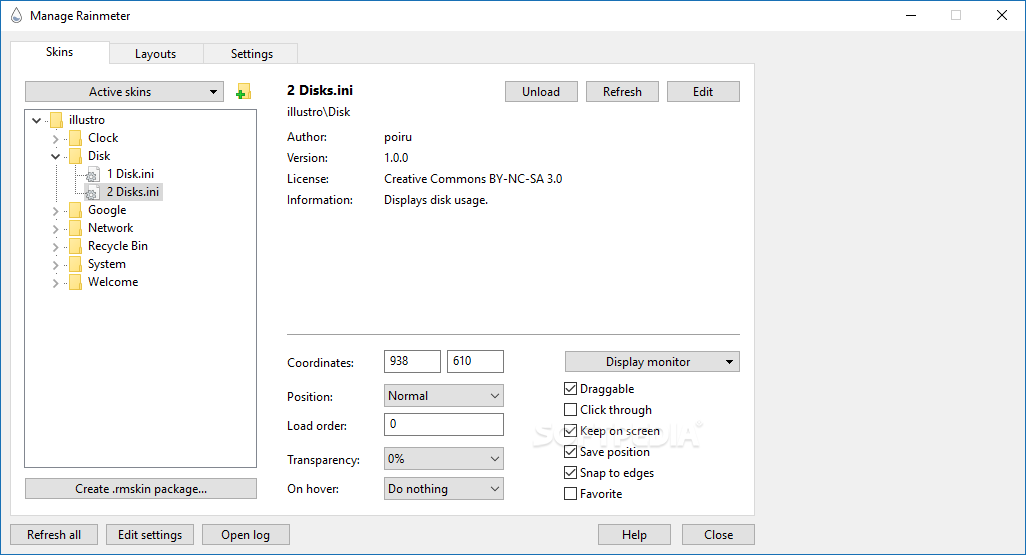Click the illustro folder icon

56,120
